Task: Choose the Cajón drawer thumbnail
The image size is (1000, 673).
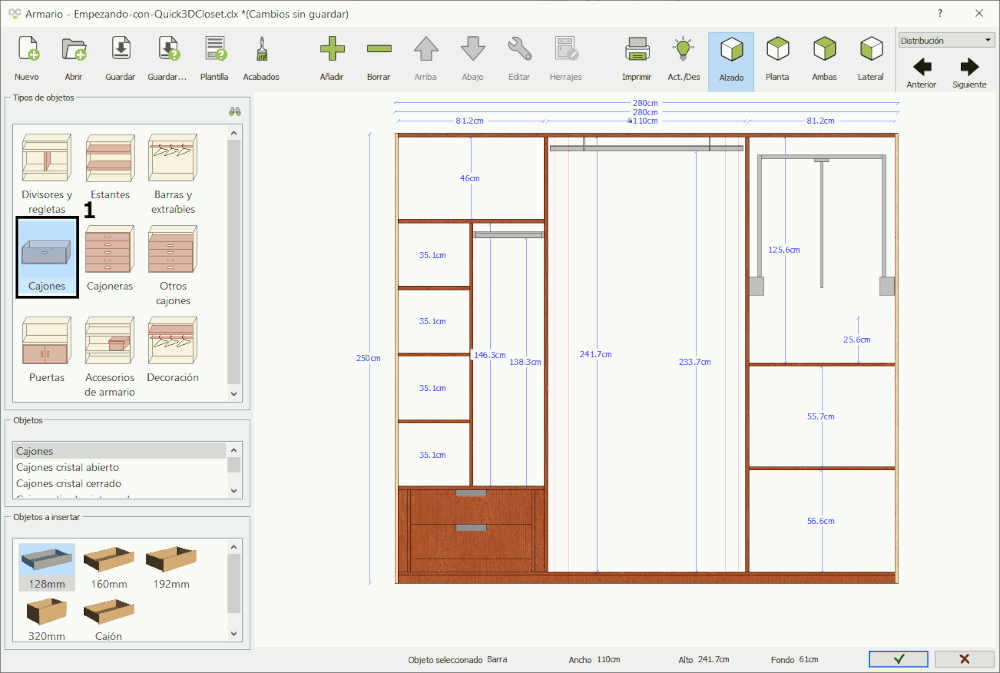Action: [109, 619]
